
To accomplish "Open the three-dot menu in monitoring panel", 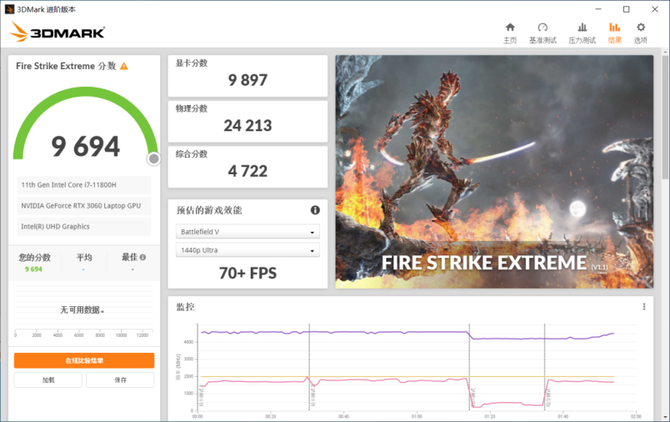I will (644, 307).
